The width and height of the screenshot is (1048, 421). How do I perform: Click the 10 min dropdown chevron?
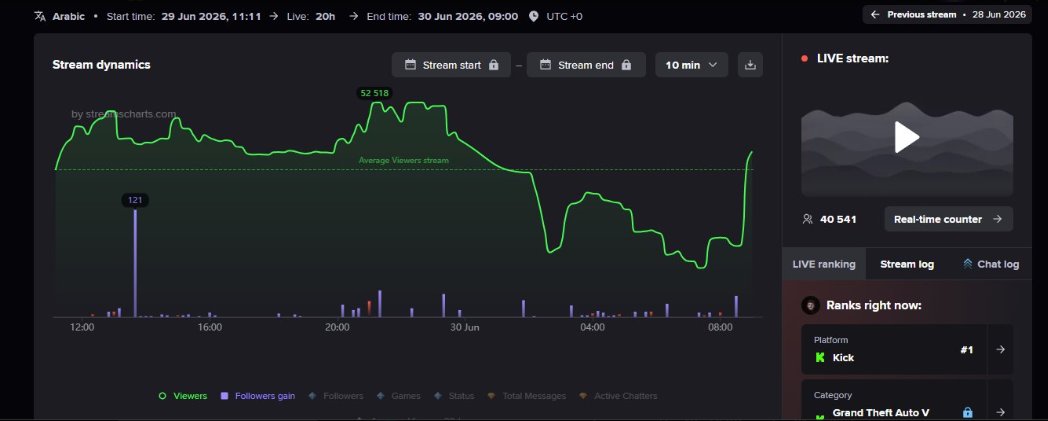point(712,65)
